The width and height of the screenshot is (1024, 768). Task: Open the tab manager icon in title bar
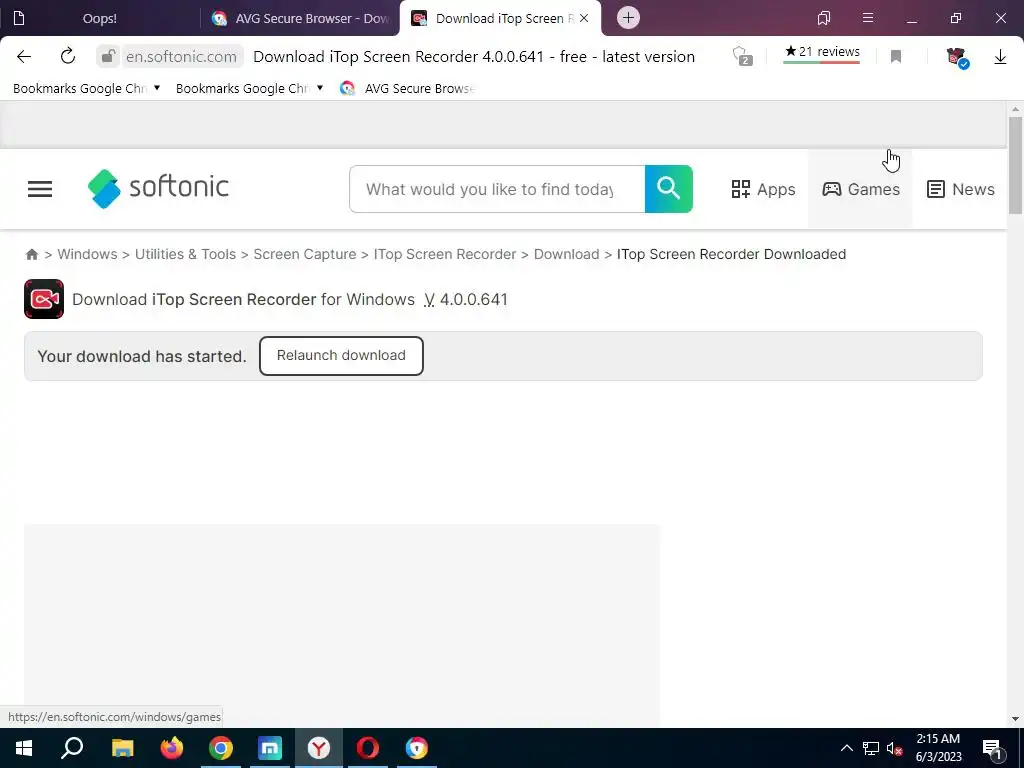[824, 18]
